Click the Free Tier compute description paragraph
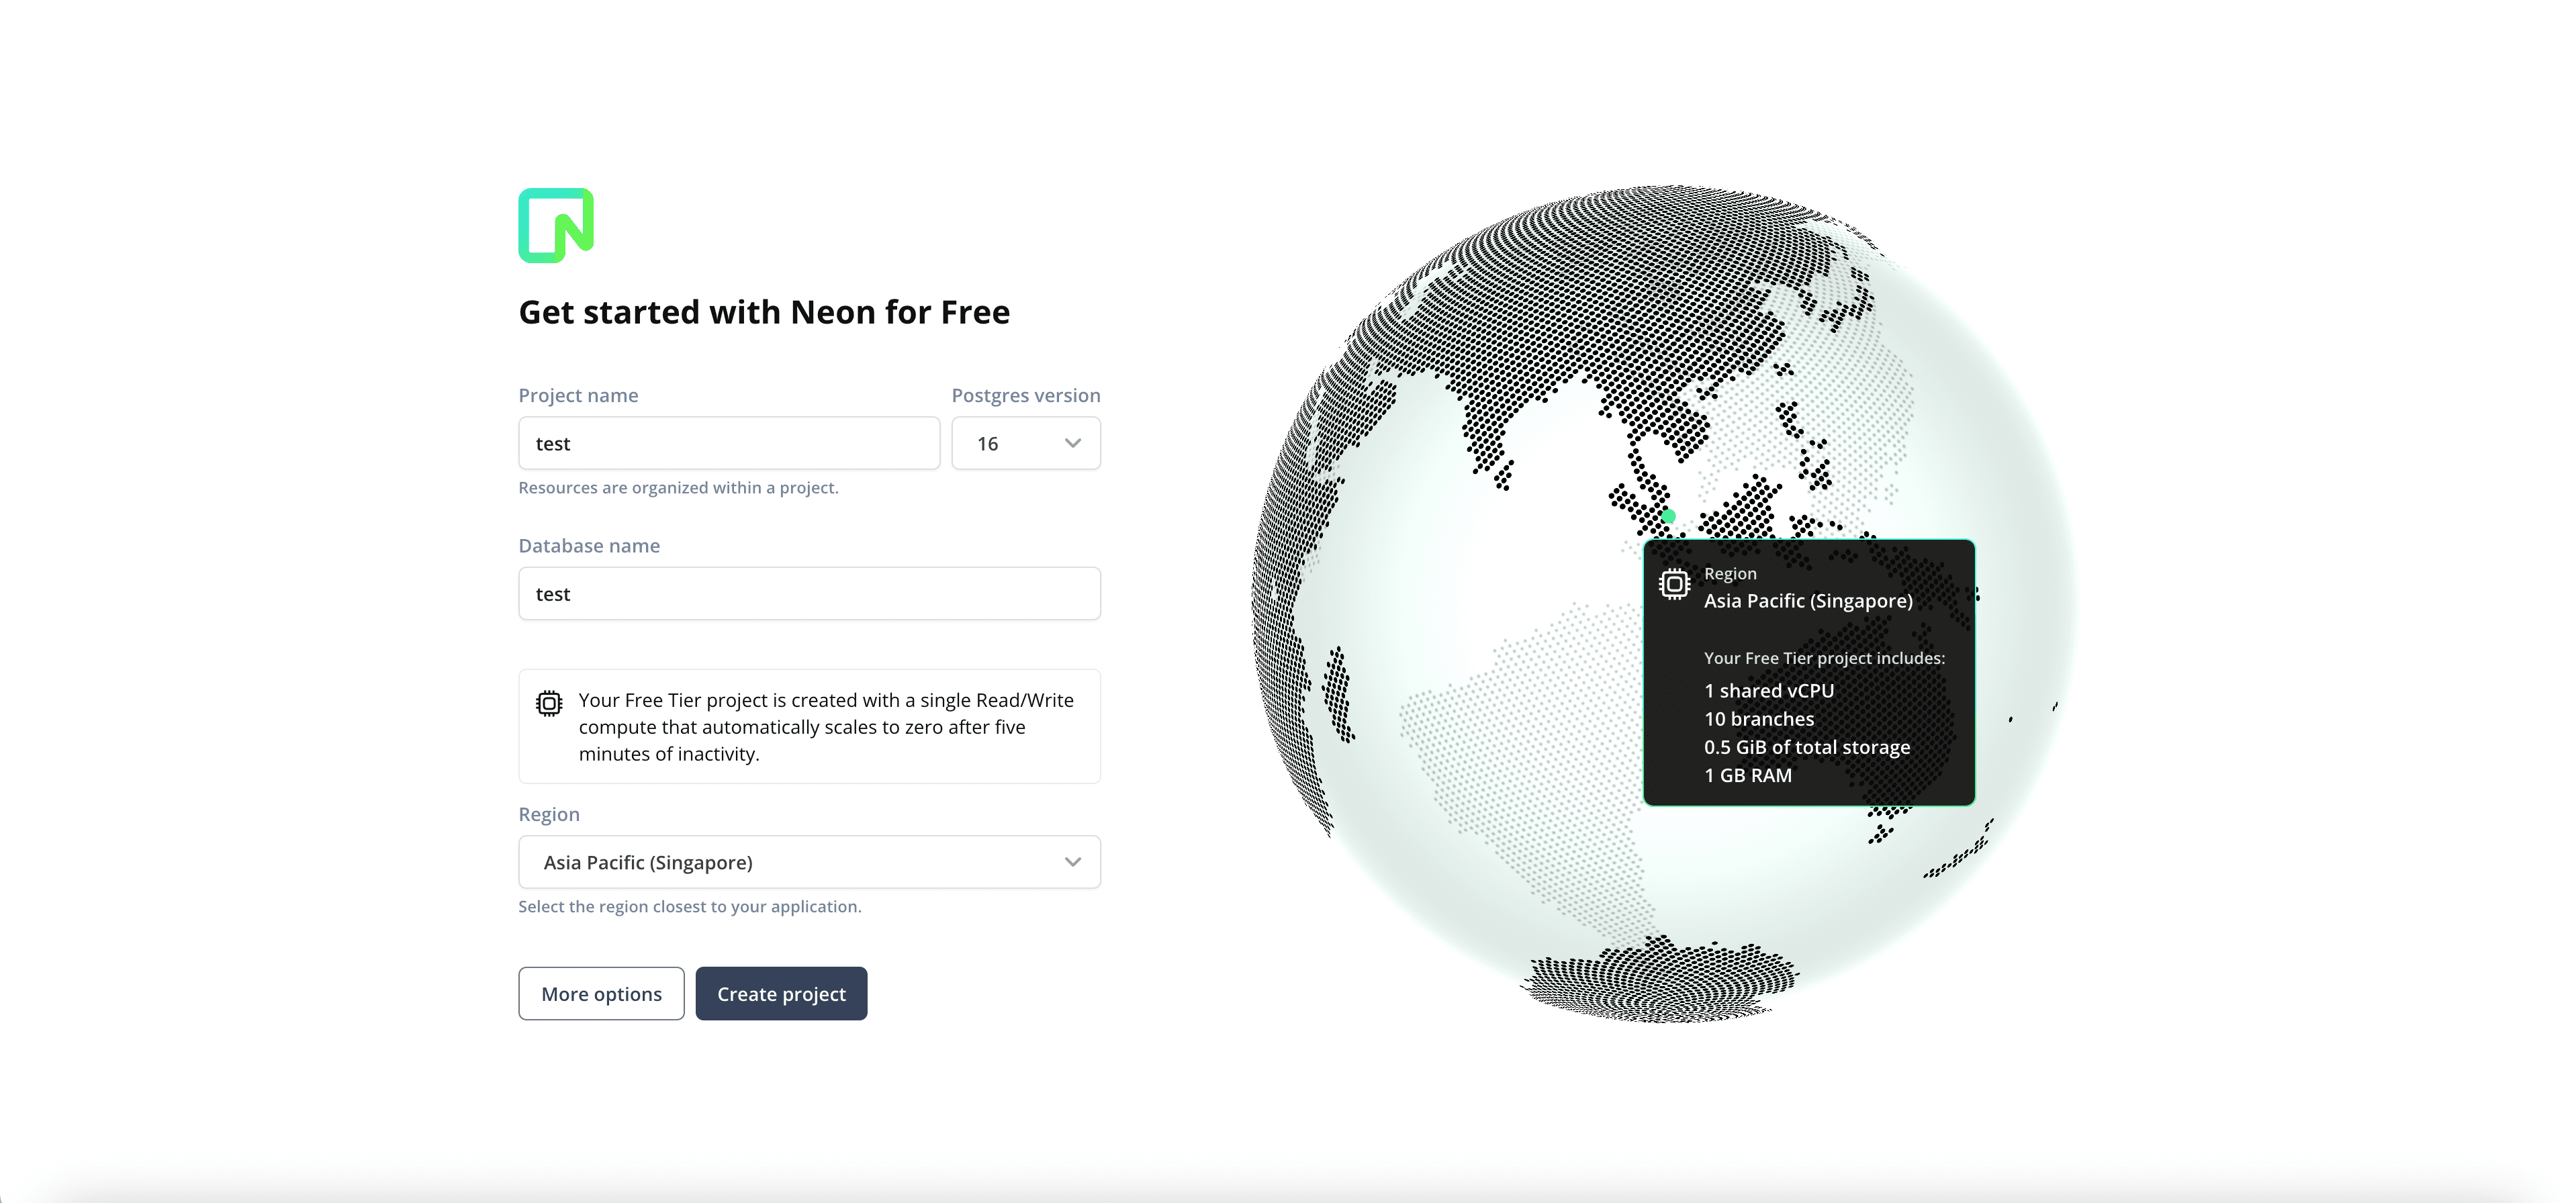The width and height of the screenshot is (2576, 1203). 826,727
